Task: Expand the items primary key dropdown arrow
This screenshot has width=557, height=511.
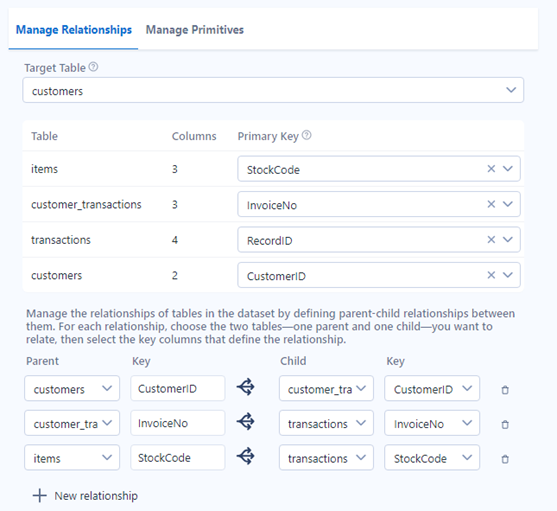Action: 508,169
